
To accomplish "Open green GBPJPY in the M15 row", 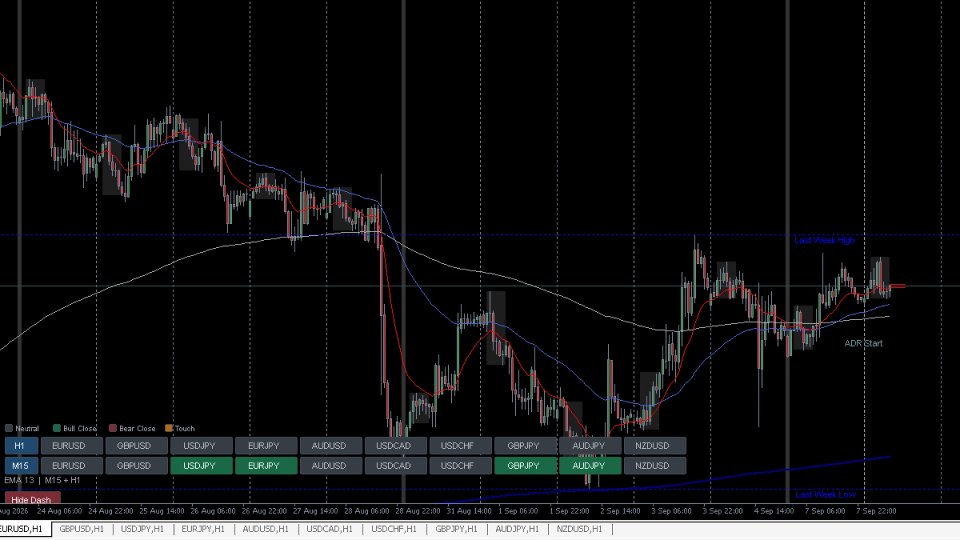I will pos(525,466).
